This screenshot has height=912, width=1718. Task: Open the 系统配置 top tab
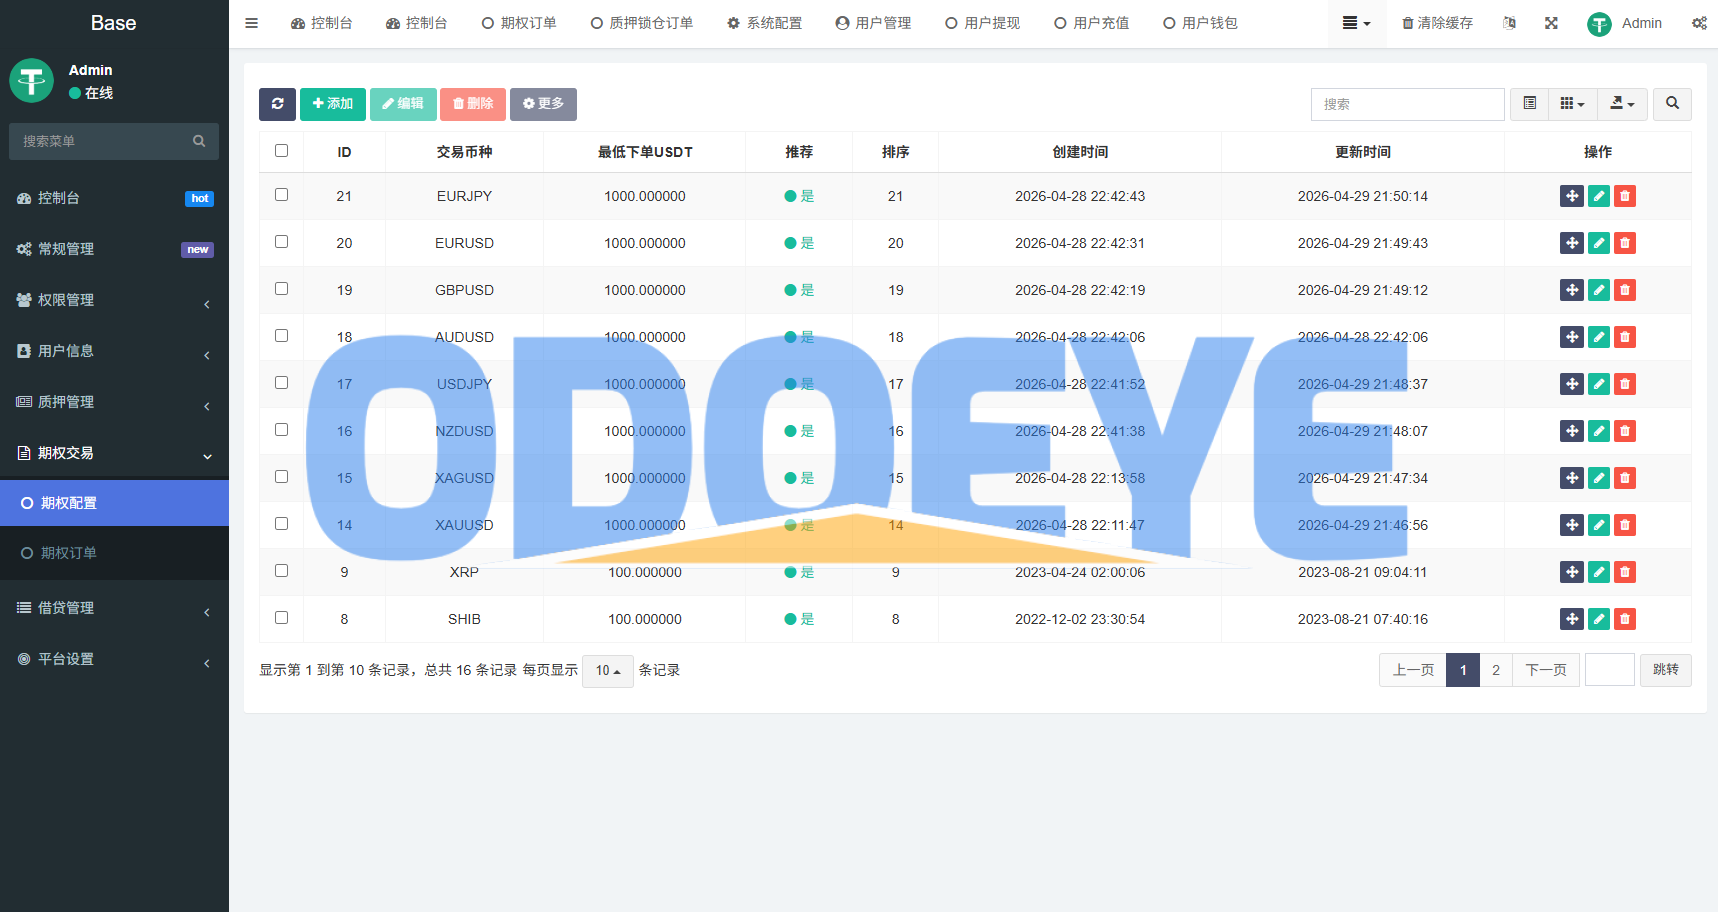pyautogui.click(x=764, y=23)
